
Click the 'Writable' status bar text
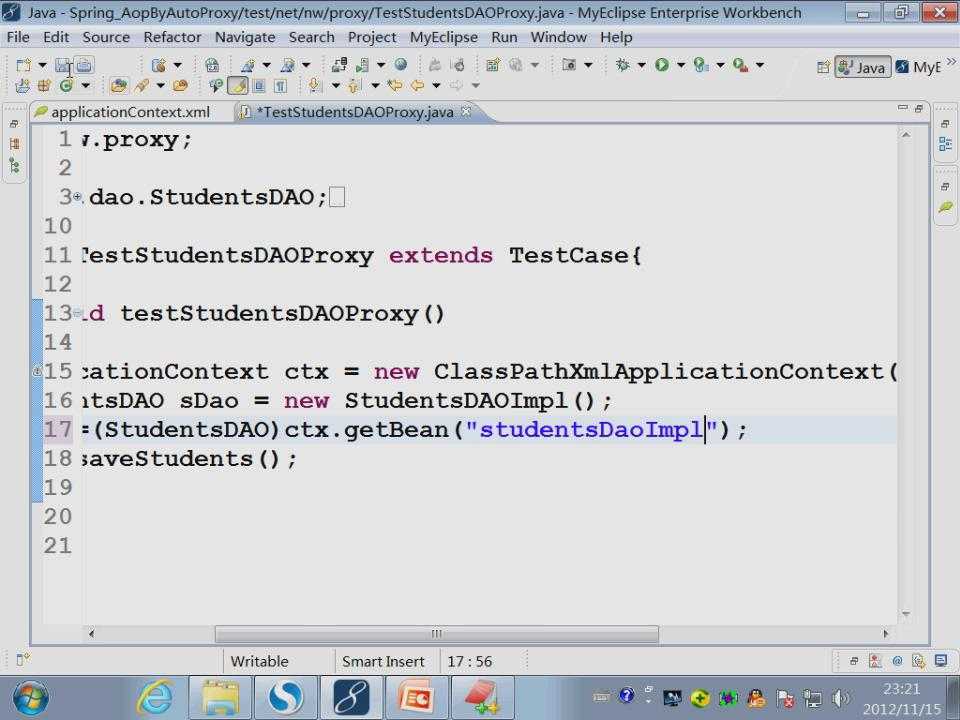pos(259,661)
